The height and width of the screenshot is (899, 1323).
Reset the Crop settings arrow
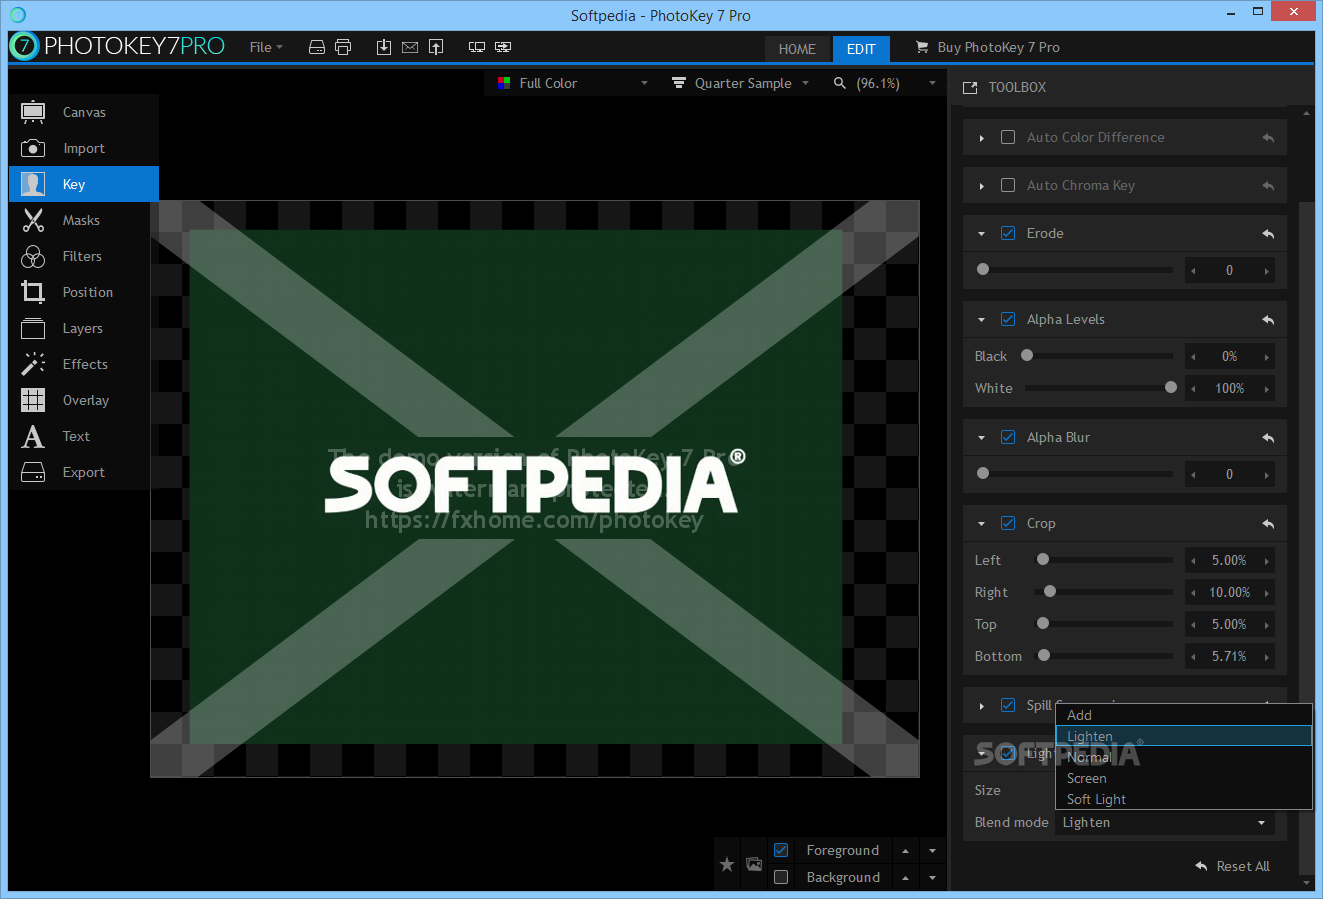[1268, 524]
